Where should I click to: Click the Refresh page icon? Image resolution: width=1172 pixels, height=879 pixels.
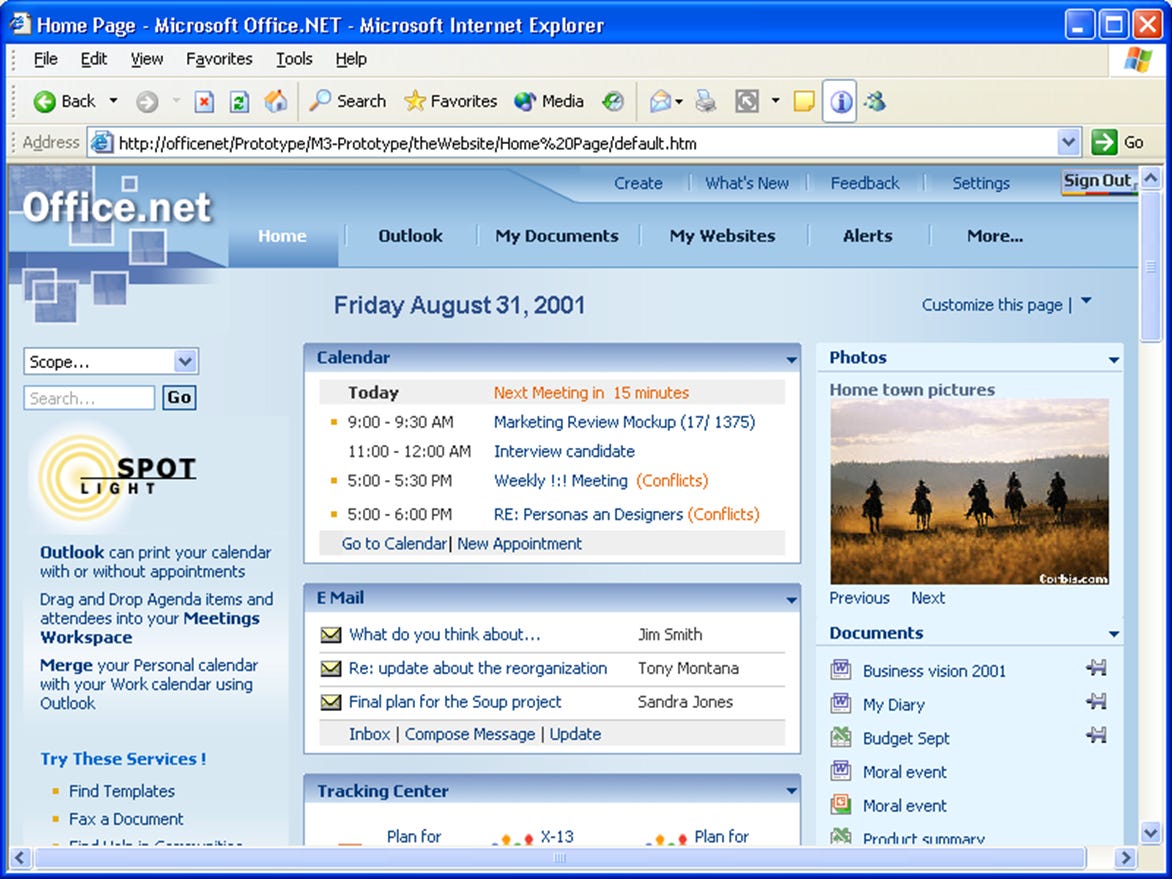click(239, 102)
